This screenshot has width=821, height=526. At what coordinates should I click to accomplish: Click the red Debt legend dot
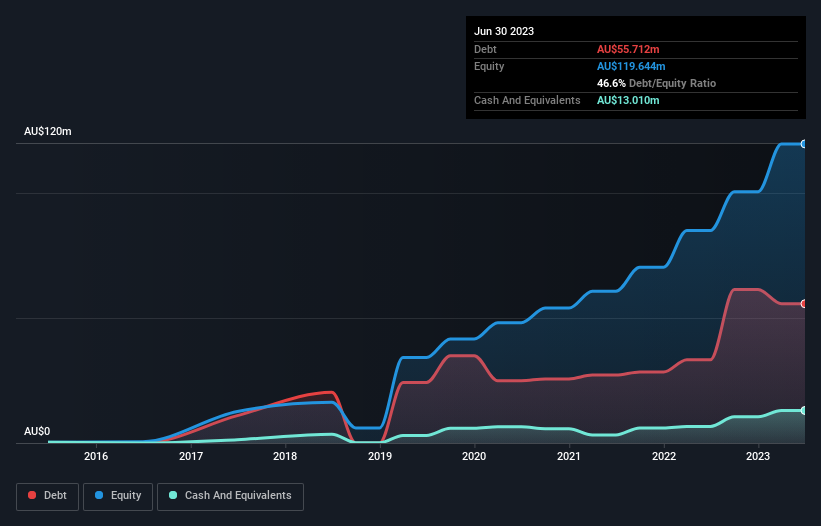coord(32,495)
